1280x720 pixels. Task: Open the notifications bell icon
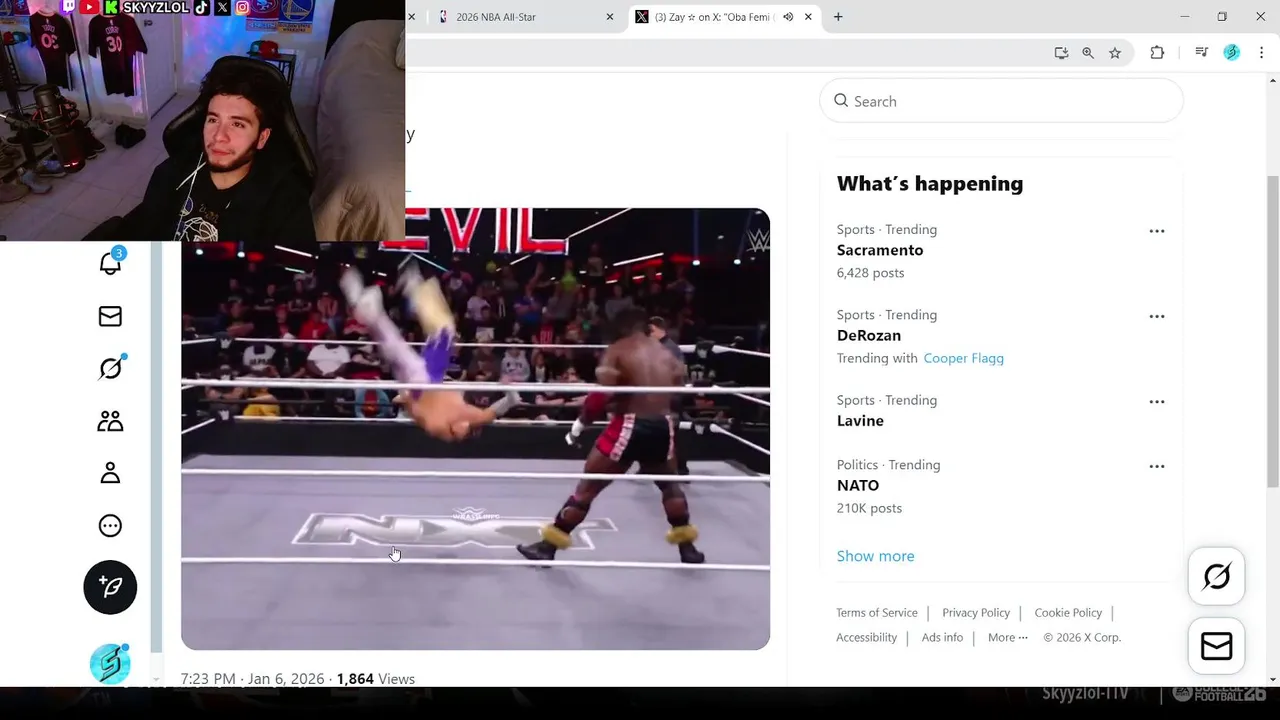click(x=111, y=262)
